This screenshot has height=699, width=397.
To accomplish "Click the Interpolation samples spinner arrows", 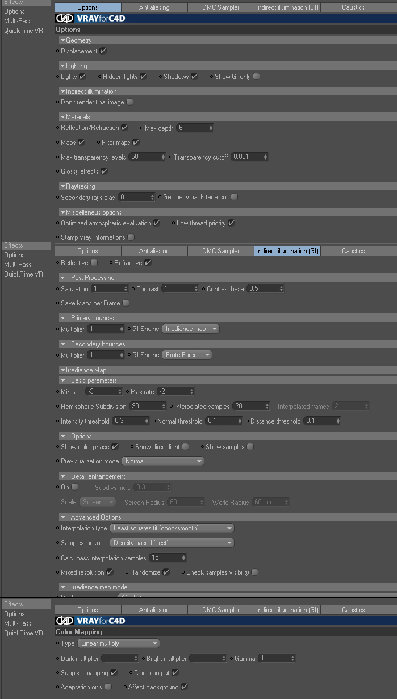I will [x=267, y=406].
